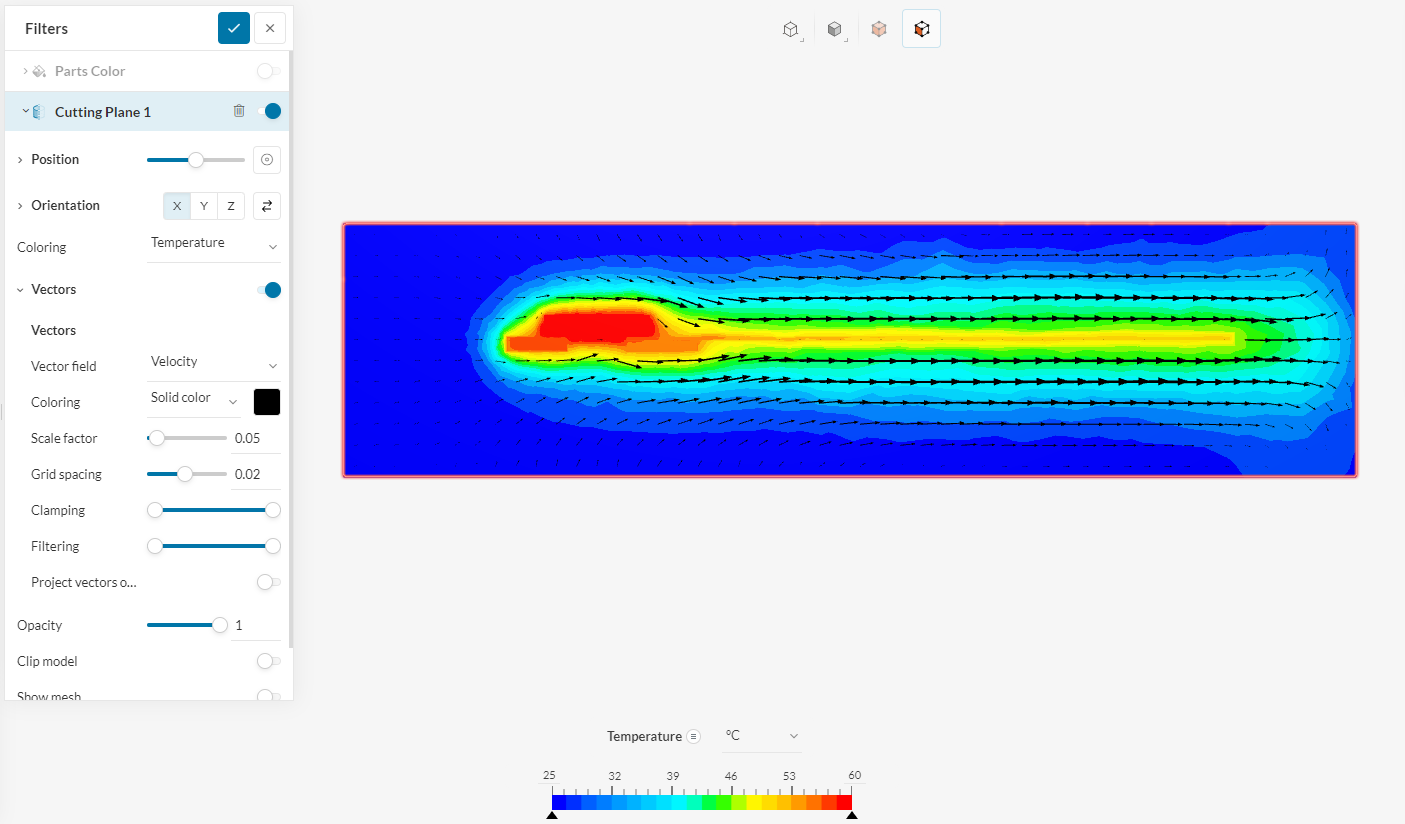
Task: Open the Temperature legend options icon
Action: [694, 736]
